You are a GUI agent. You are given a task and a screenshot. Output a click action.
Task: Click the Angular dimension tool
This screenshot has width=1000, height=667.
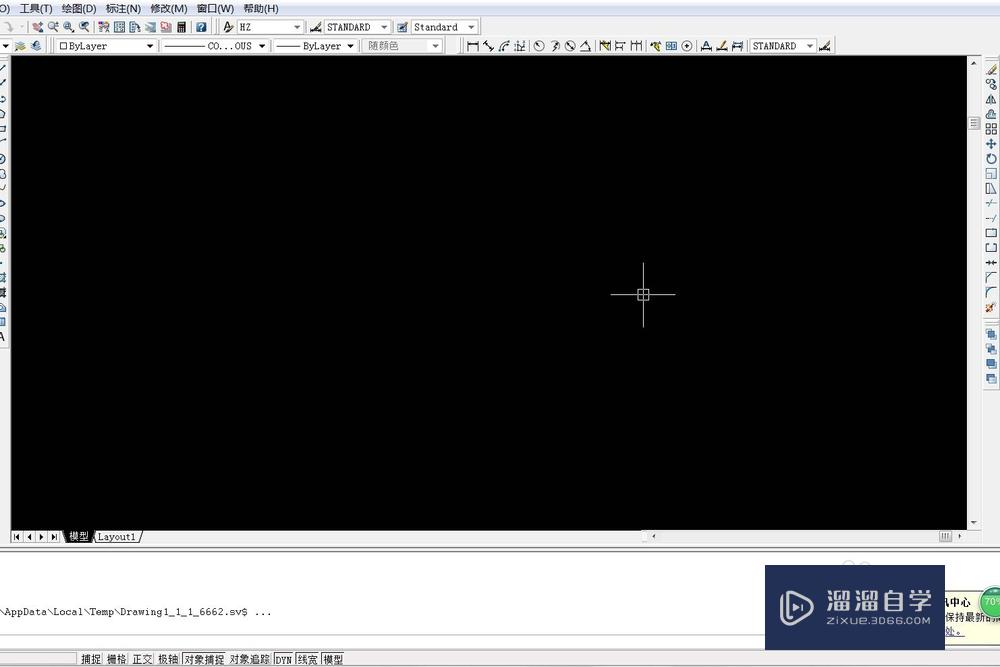tap(585, 46)
